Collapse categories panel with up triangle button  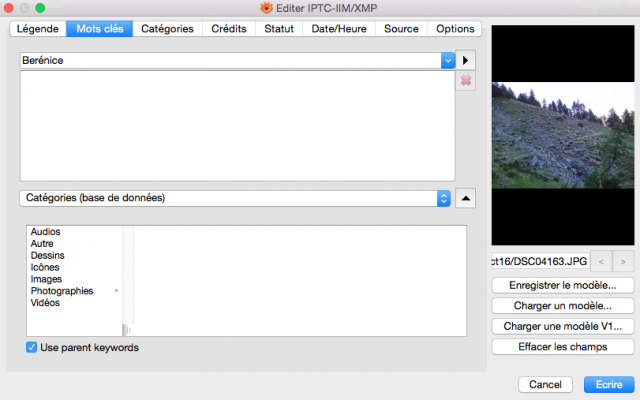click(465, 198)
